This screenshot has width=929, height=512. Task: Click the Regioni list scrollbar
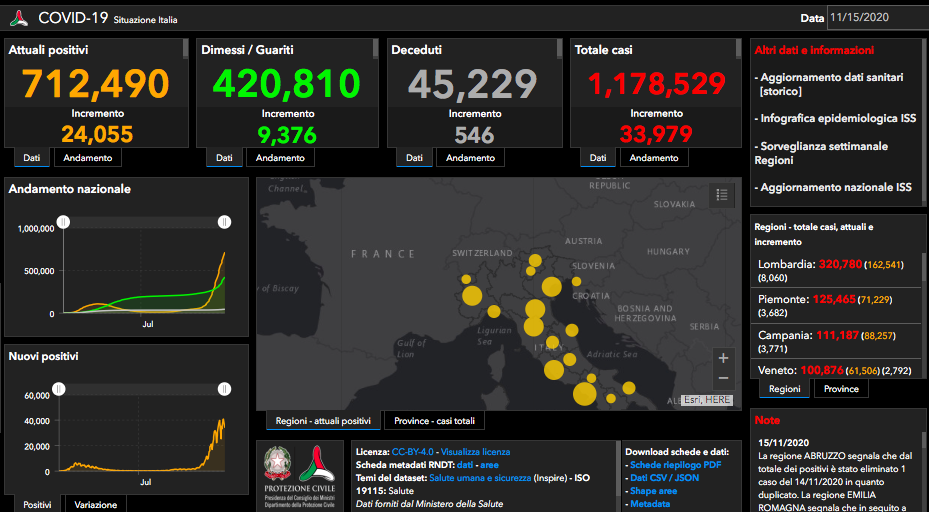point(924,314)
